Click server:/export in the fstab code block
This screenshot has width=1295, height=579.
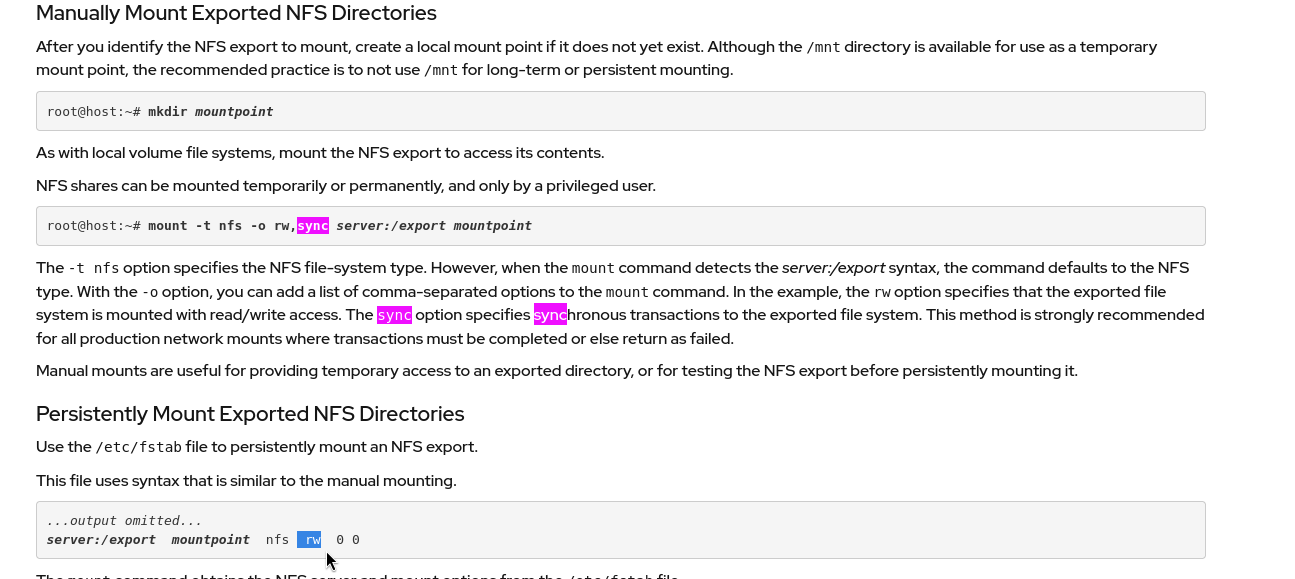point(101,540)
